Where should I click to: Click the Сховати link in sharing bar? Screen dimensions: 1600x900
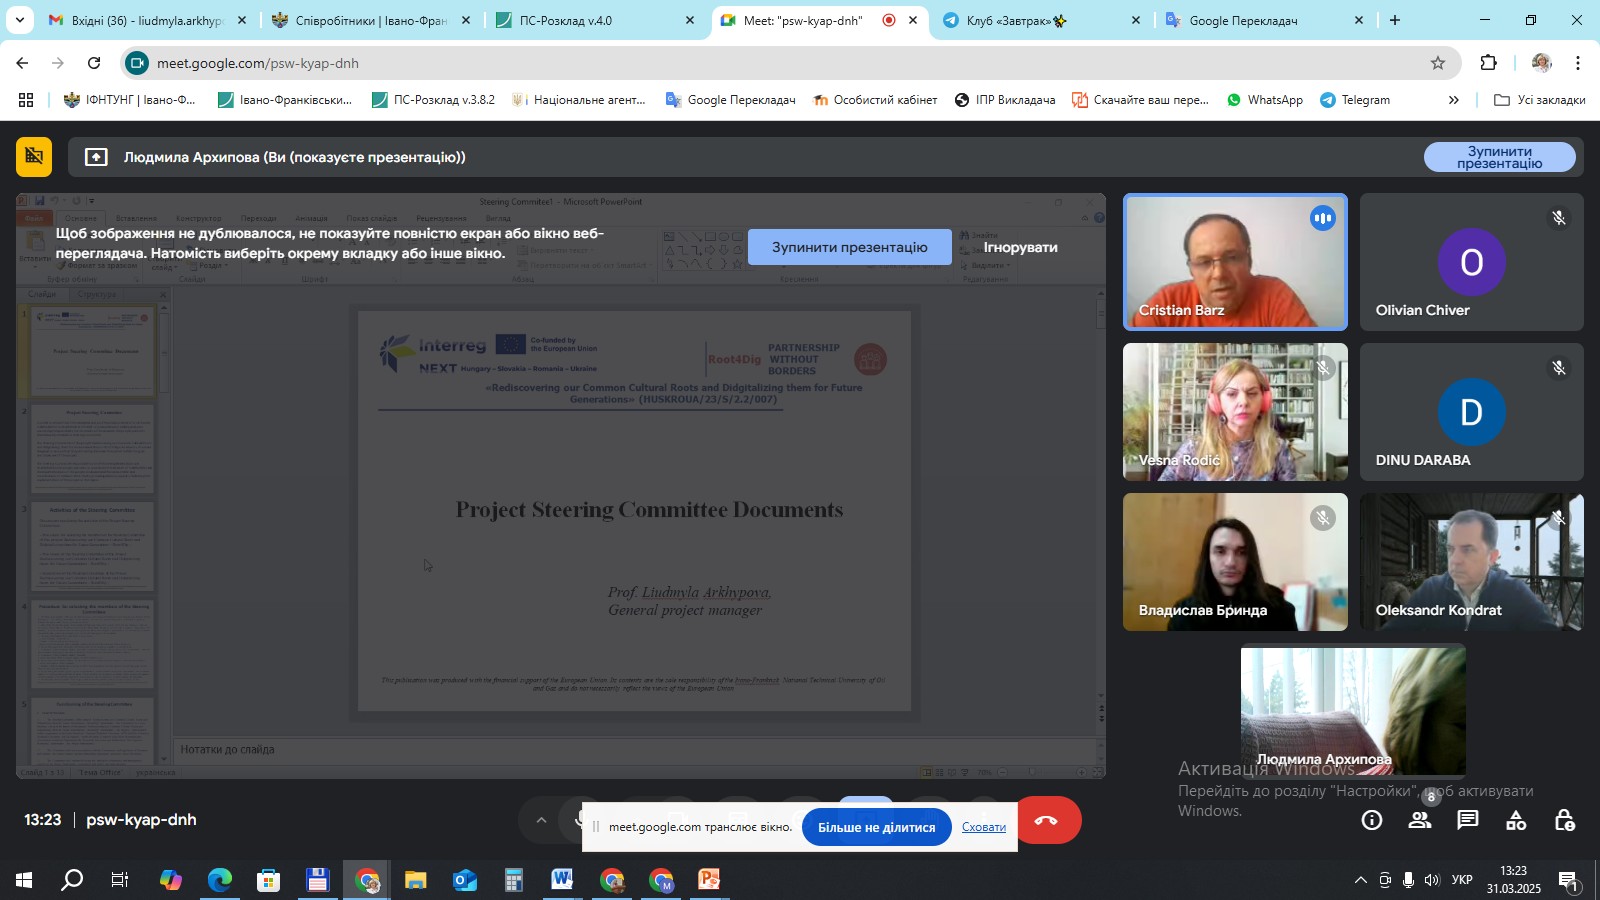click(x=984, y=827)
